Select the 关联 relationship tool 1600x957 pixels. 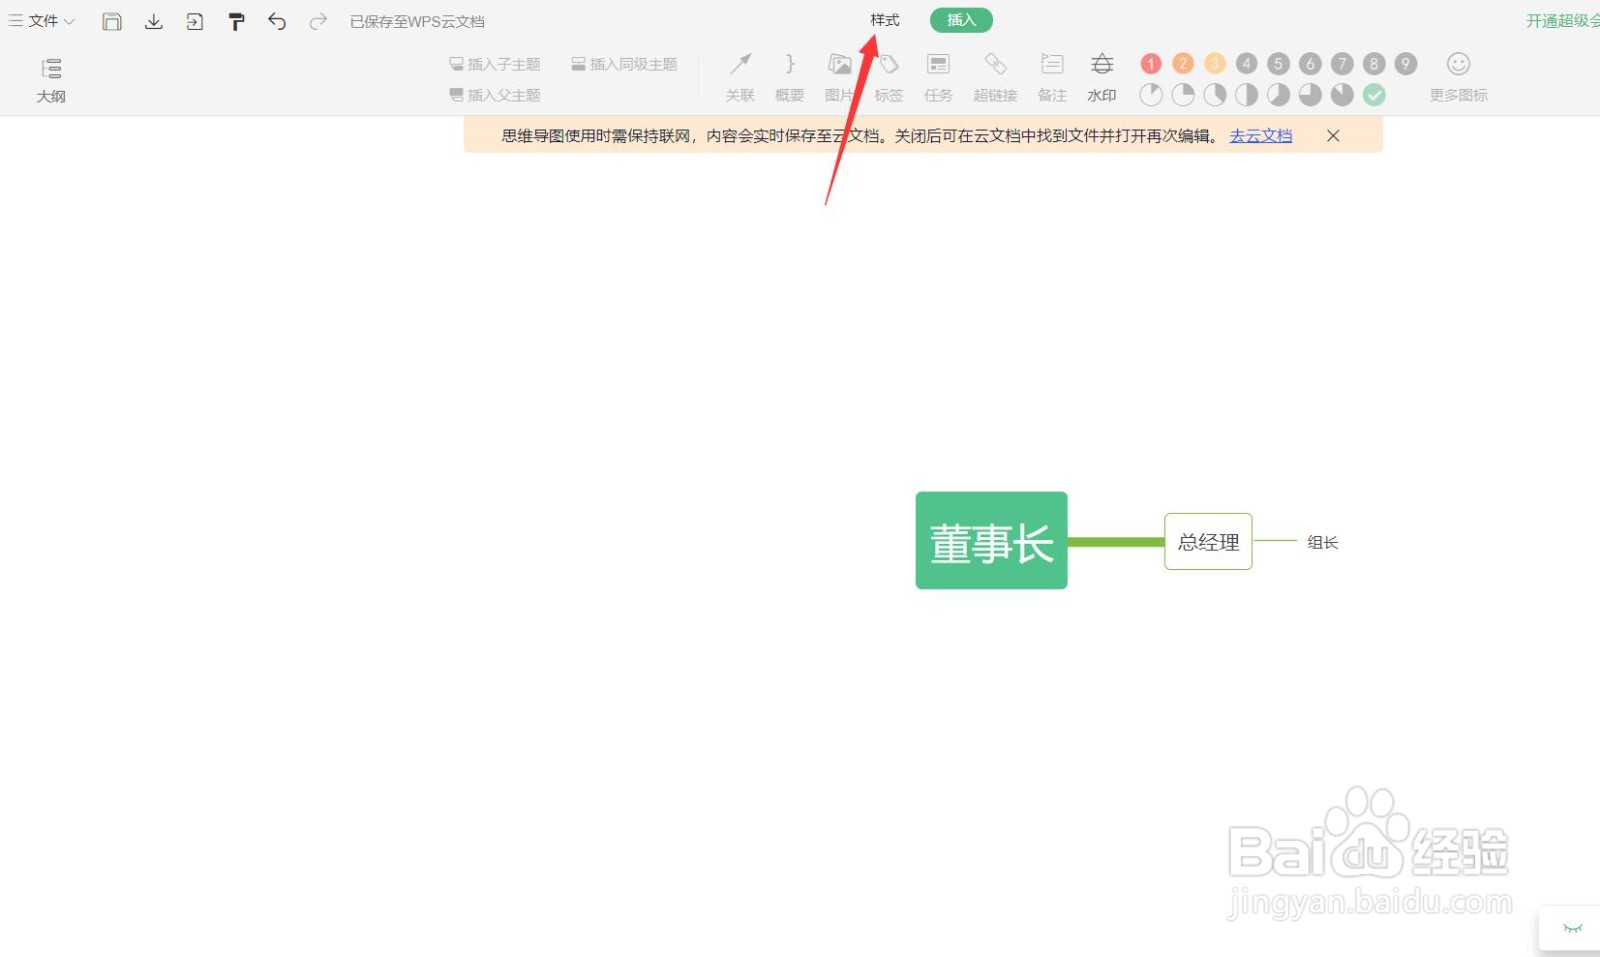point(740,78)
